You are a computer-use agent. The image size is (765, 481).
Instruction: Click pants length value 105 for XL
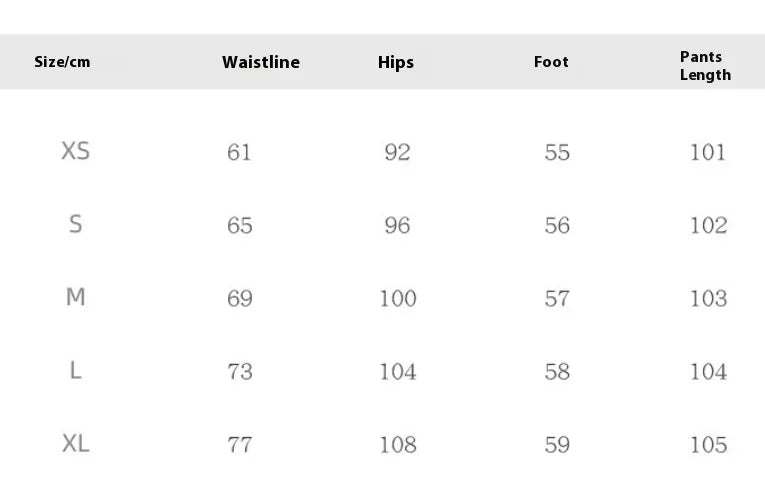[708, 445]
